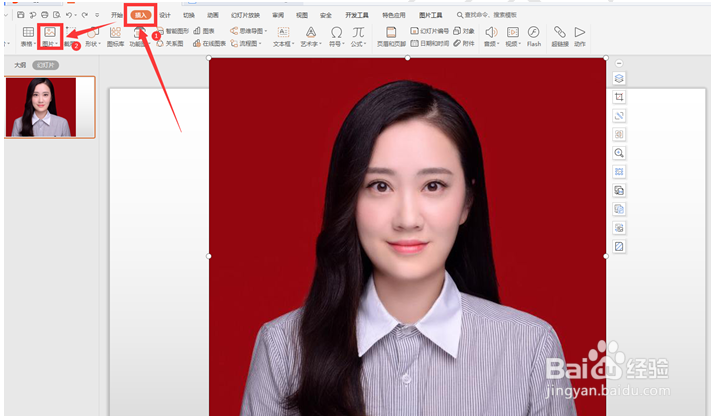Insert 智能图形 smart graphic

(x=173, y=31)
